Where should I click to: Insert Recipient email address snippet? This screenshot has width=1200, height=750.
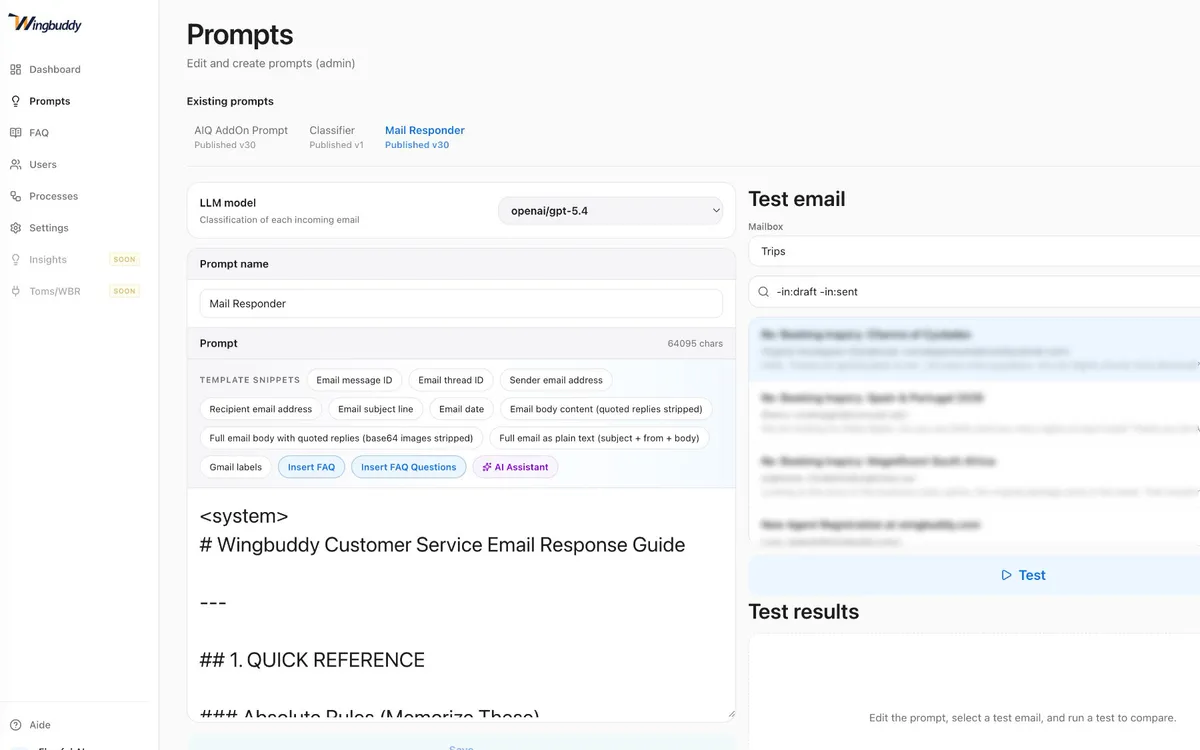[x=261, y=409]
